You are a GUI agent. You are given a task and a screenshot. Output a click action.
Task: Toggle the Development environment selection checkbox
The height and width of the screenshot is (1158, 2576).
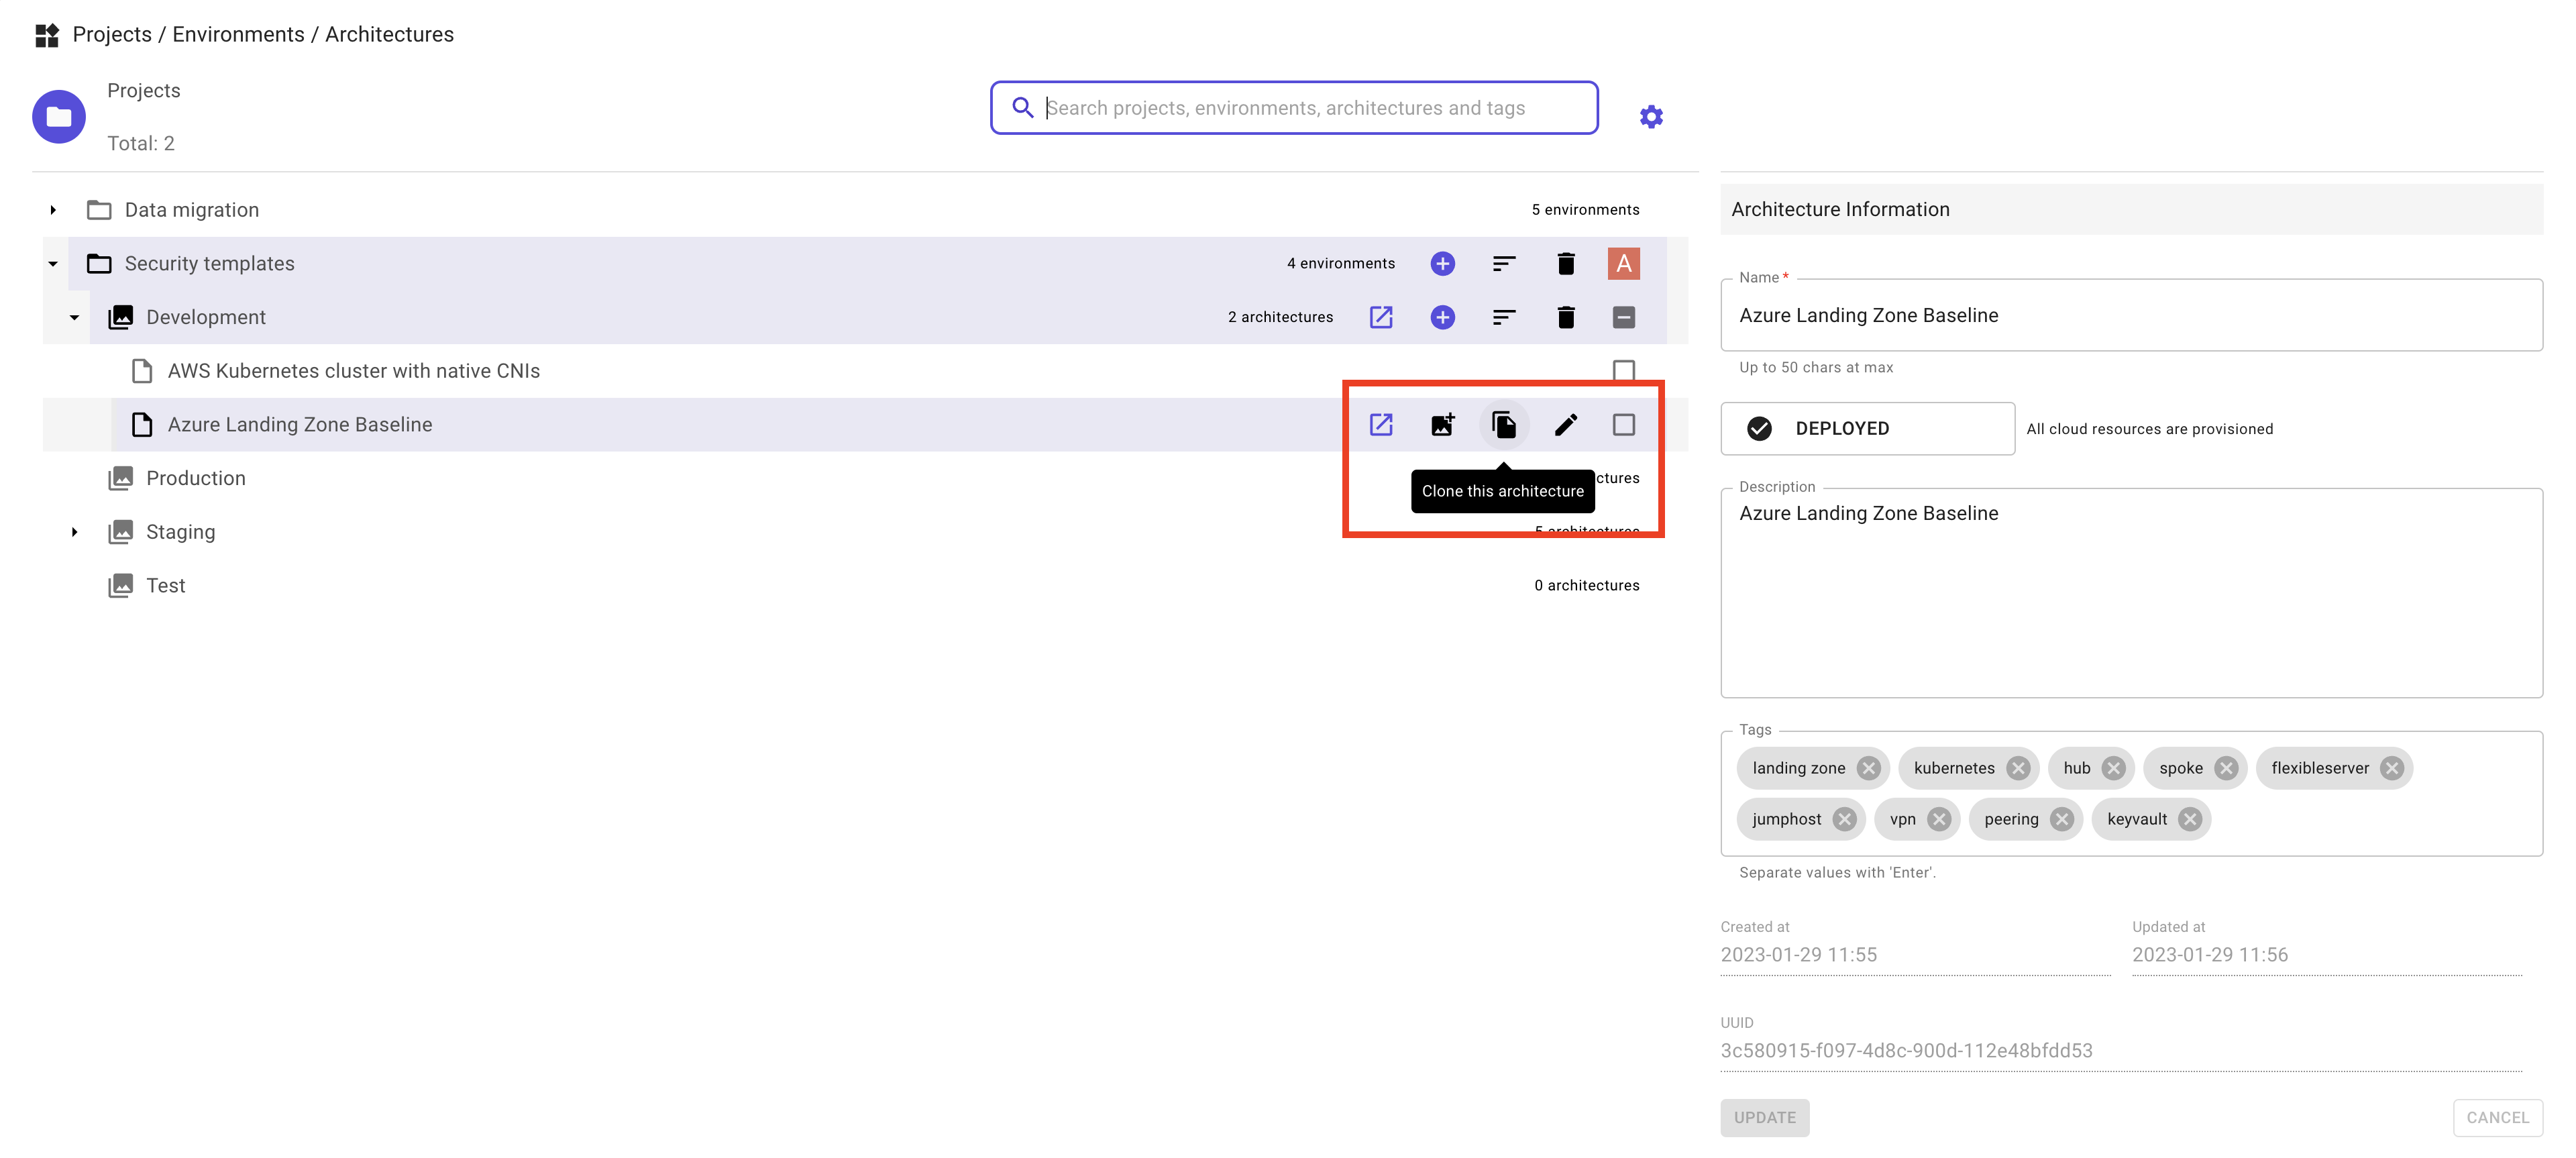click(1623, 318)
